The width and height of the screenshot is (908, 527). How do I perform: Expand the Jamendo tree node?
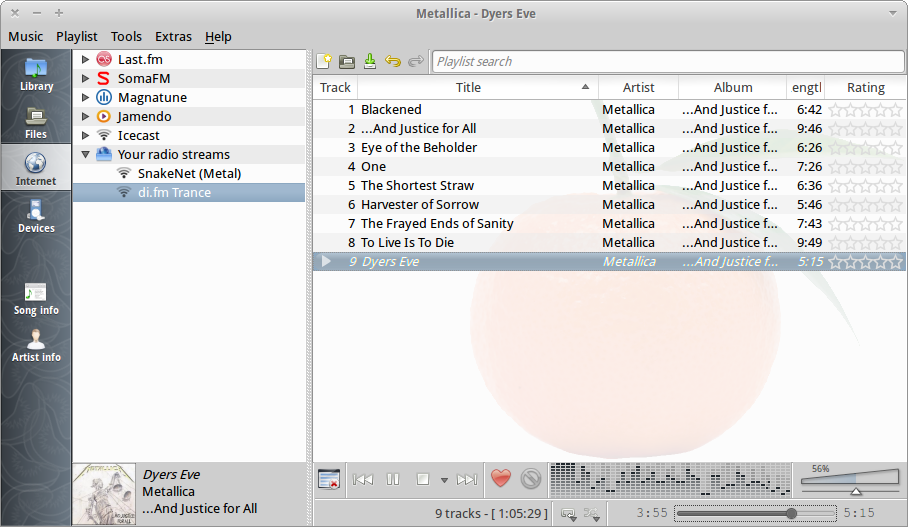coord(85,116)
